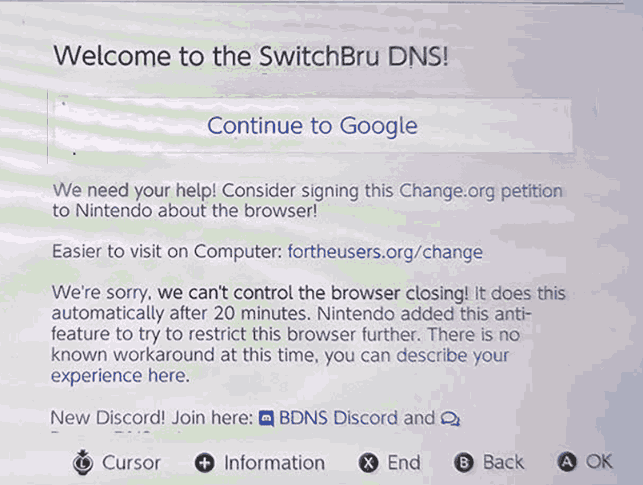Choose the End label in bottom bar
The width and height of the screenshot is (643, 485).
404,462
